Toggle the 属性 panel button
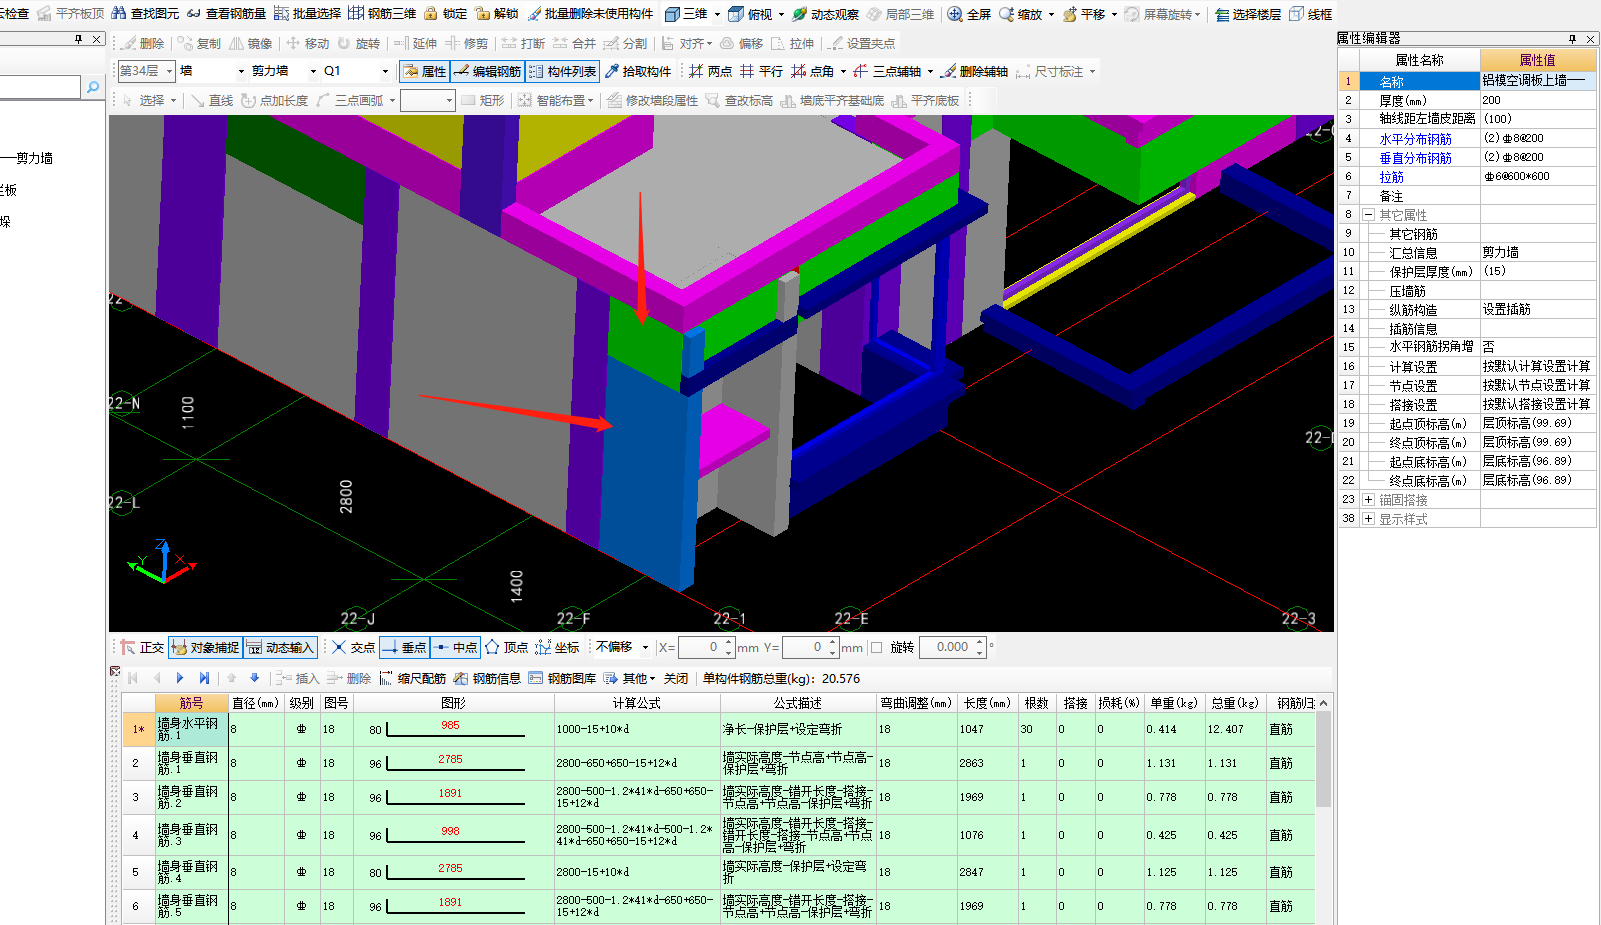 425,71
